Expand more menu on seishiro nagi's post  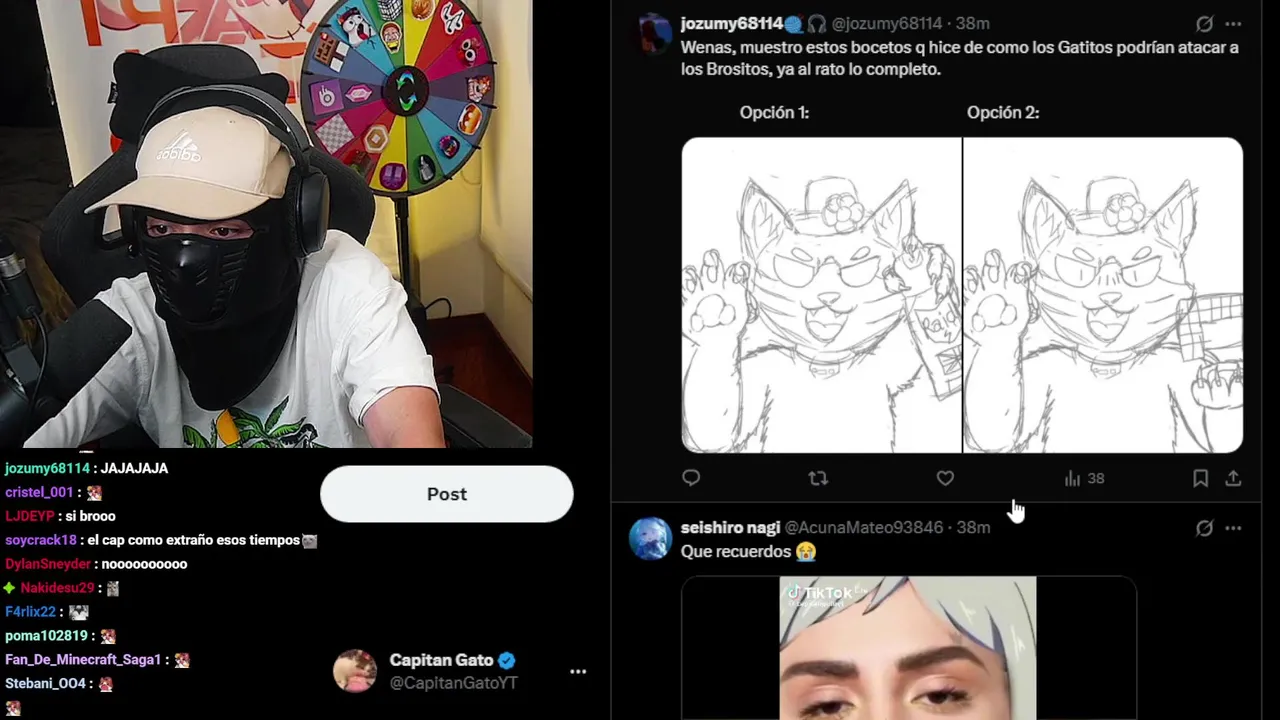[1233, 528]
